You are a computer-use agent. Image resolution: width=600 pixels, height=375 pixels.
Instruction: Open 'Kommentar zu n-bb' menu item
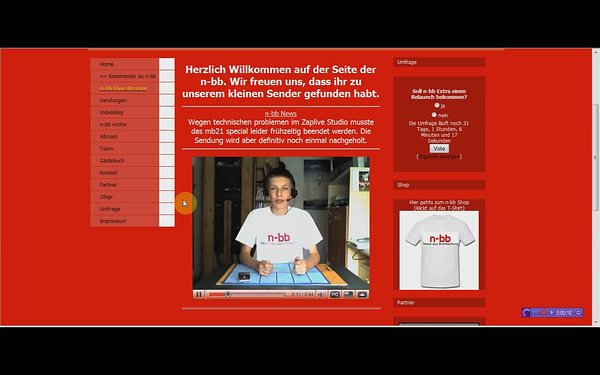125,76
